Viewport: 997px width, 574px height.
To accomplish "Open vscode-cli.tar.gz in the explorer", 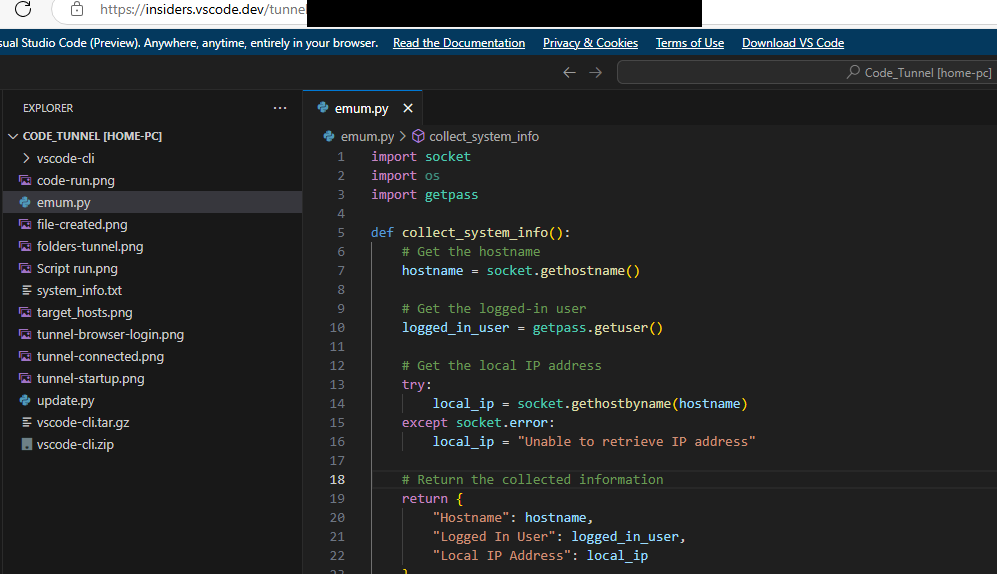I will (x=153, y=423).
